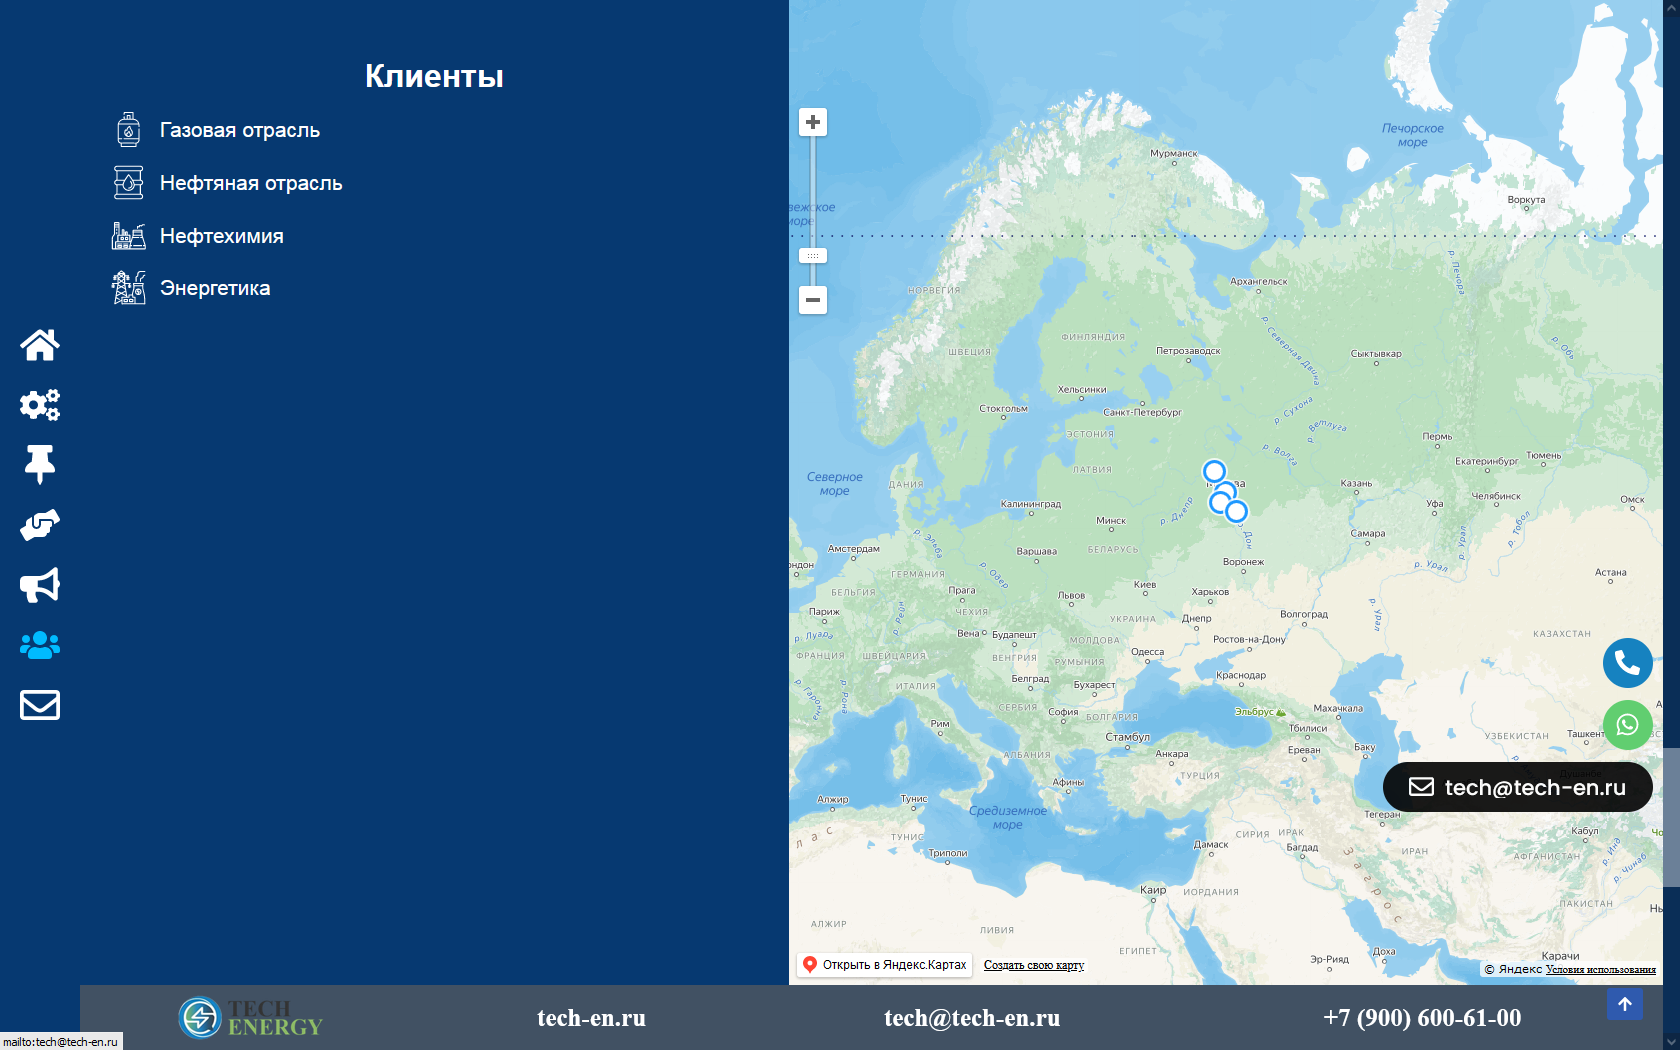Click the map zoom slider handle

pyautogui.click(x=813, y=256)
